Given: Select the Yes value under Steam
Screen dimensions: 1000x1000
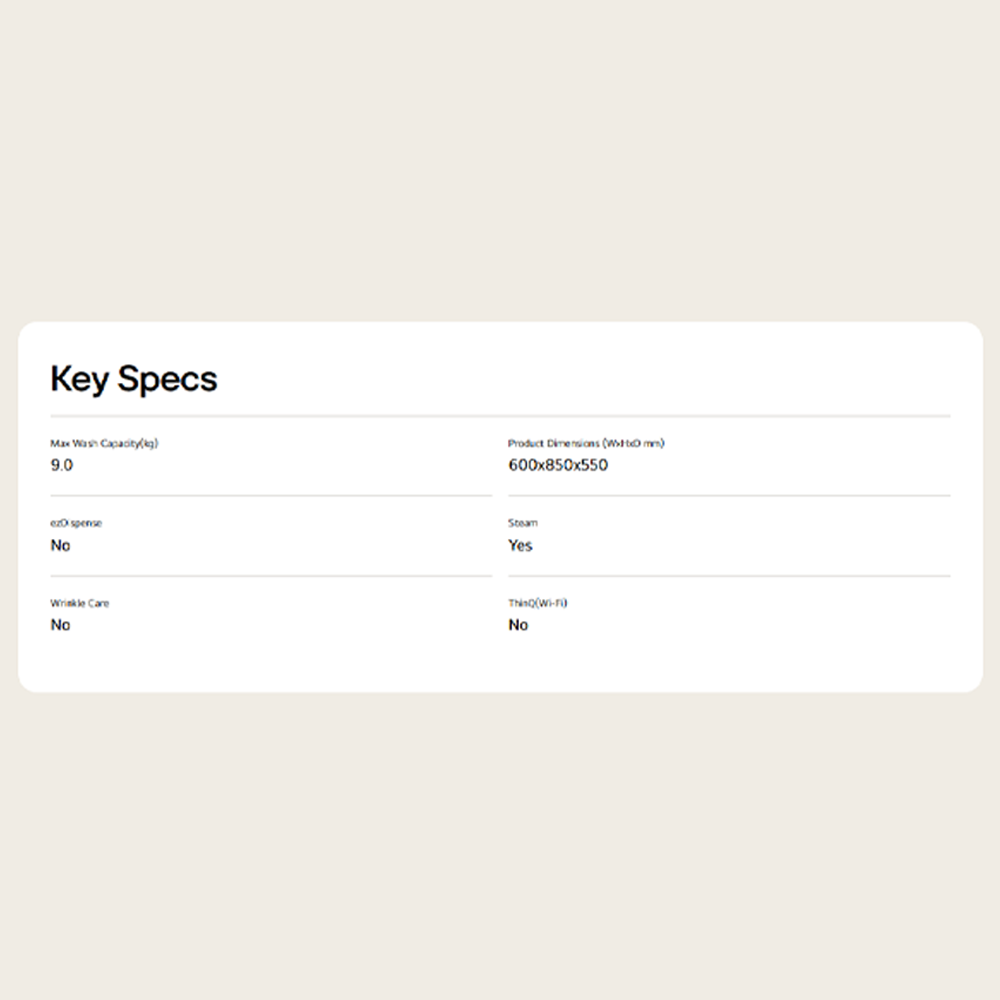Looking at the screenshot, I should 520,545.
